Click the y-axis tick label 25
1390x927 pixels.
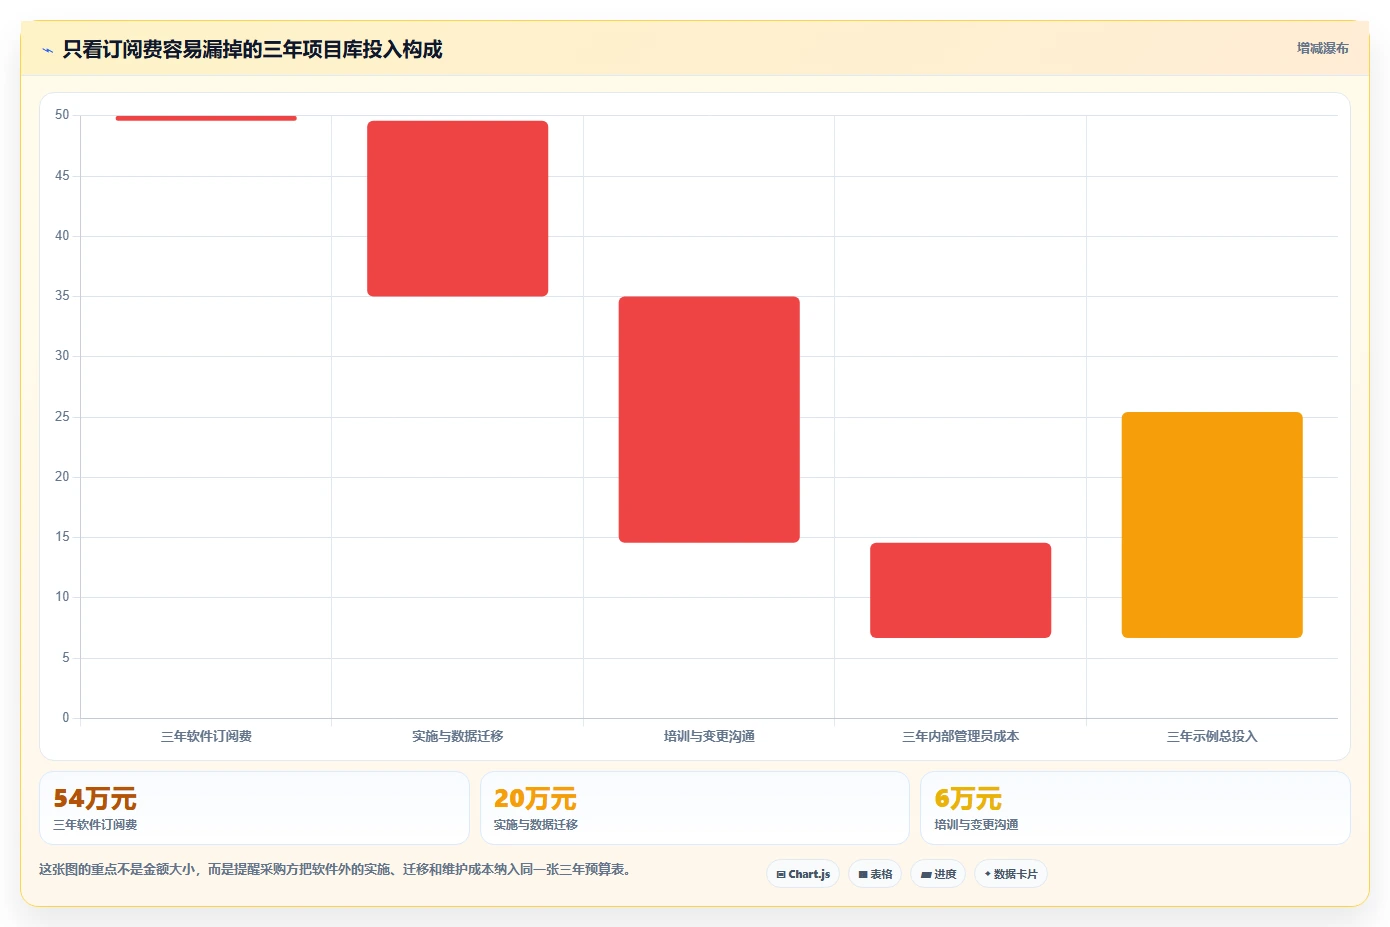click(x=62, y=417)
